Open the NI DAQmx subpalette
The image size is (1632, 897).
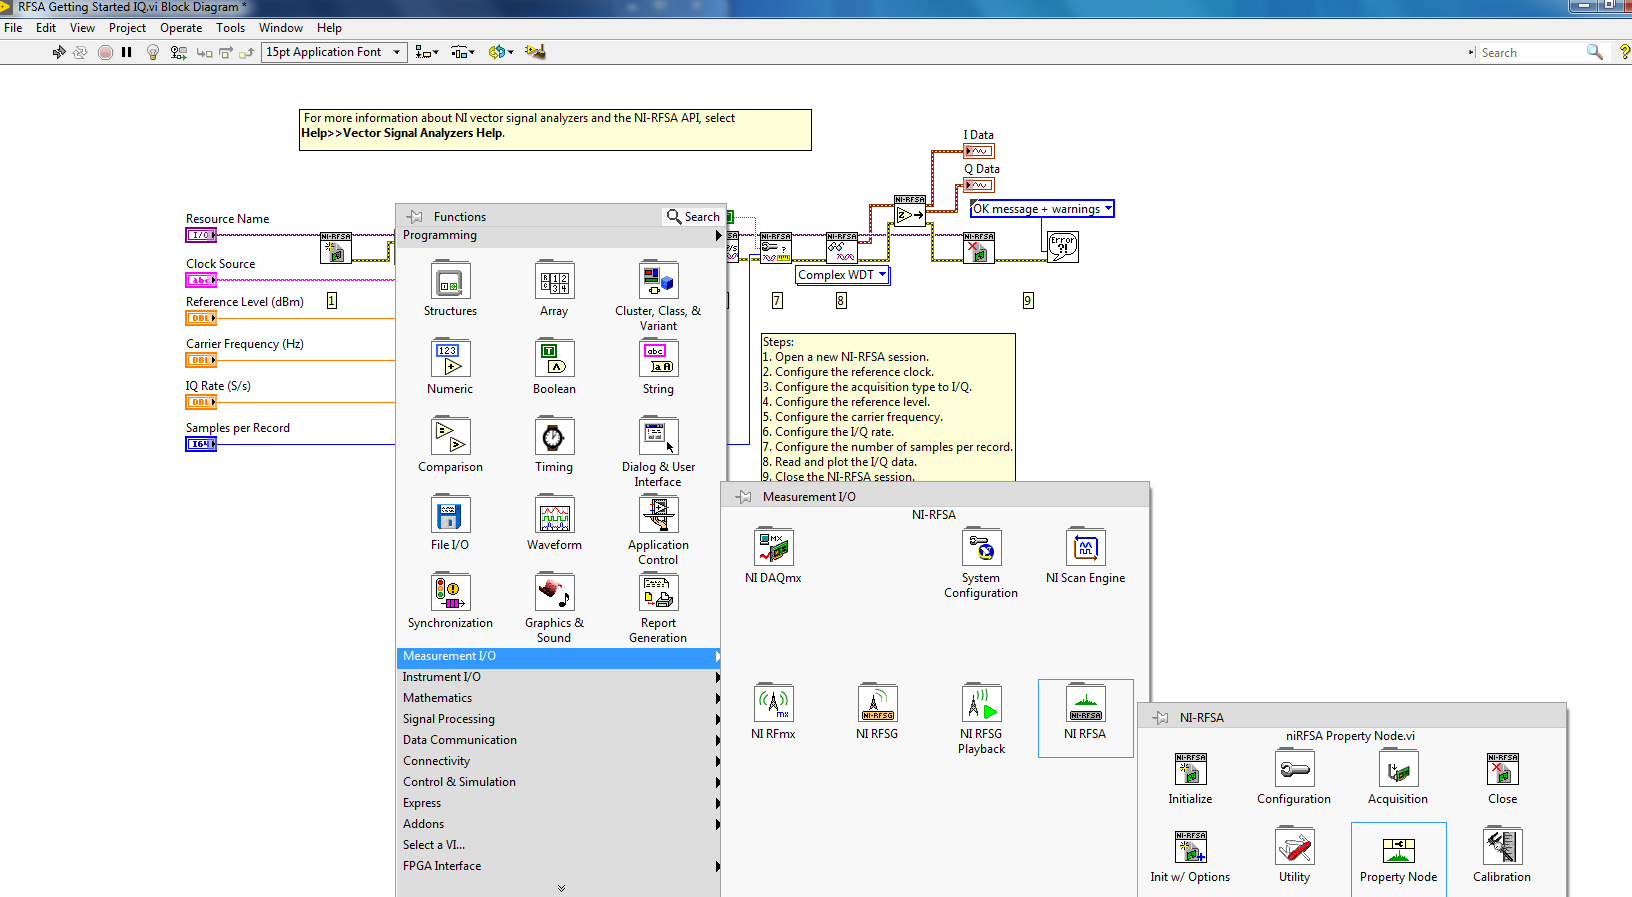click(773, 556)
